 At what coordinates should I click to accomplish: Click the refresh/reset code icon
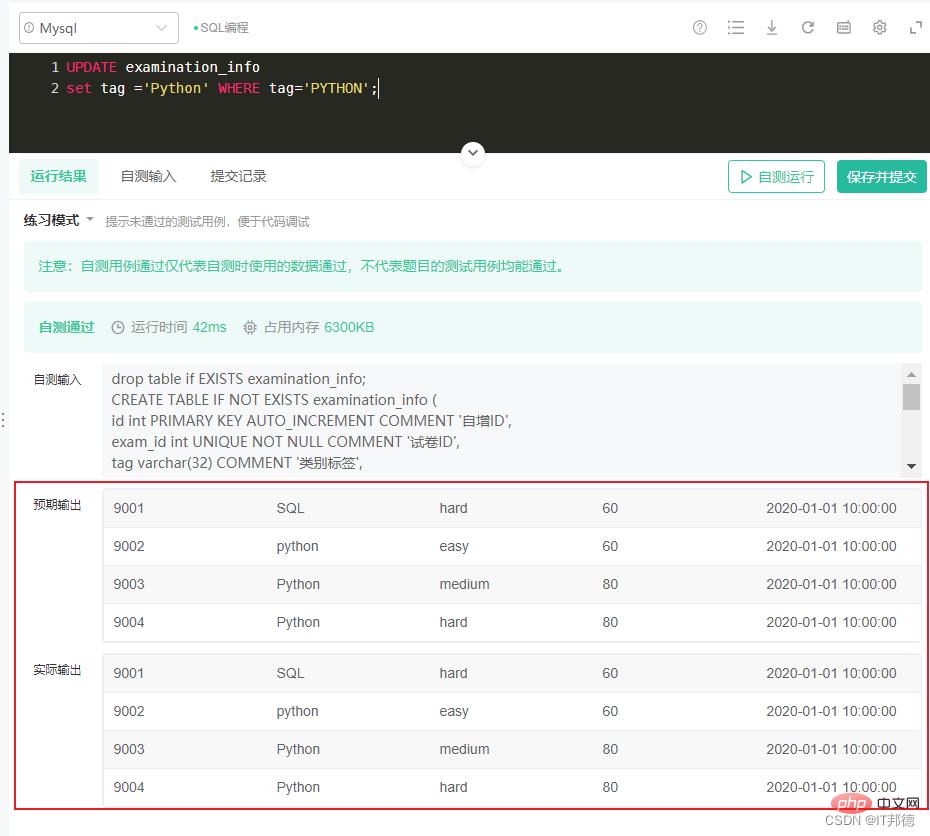point(808,28)
